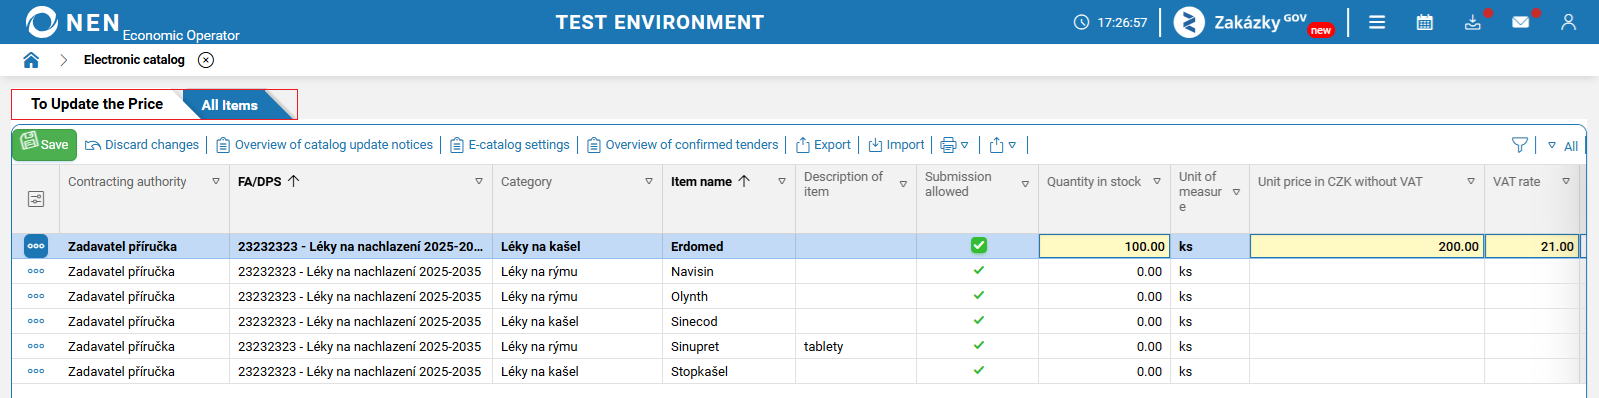Toggle Submission allowed checkbox for Erdomed
Image resolution: width=1599 pixels, height=398 pixels.
(x=979, y=246)
